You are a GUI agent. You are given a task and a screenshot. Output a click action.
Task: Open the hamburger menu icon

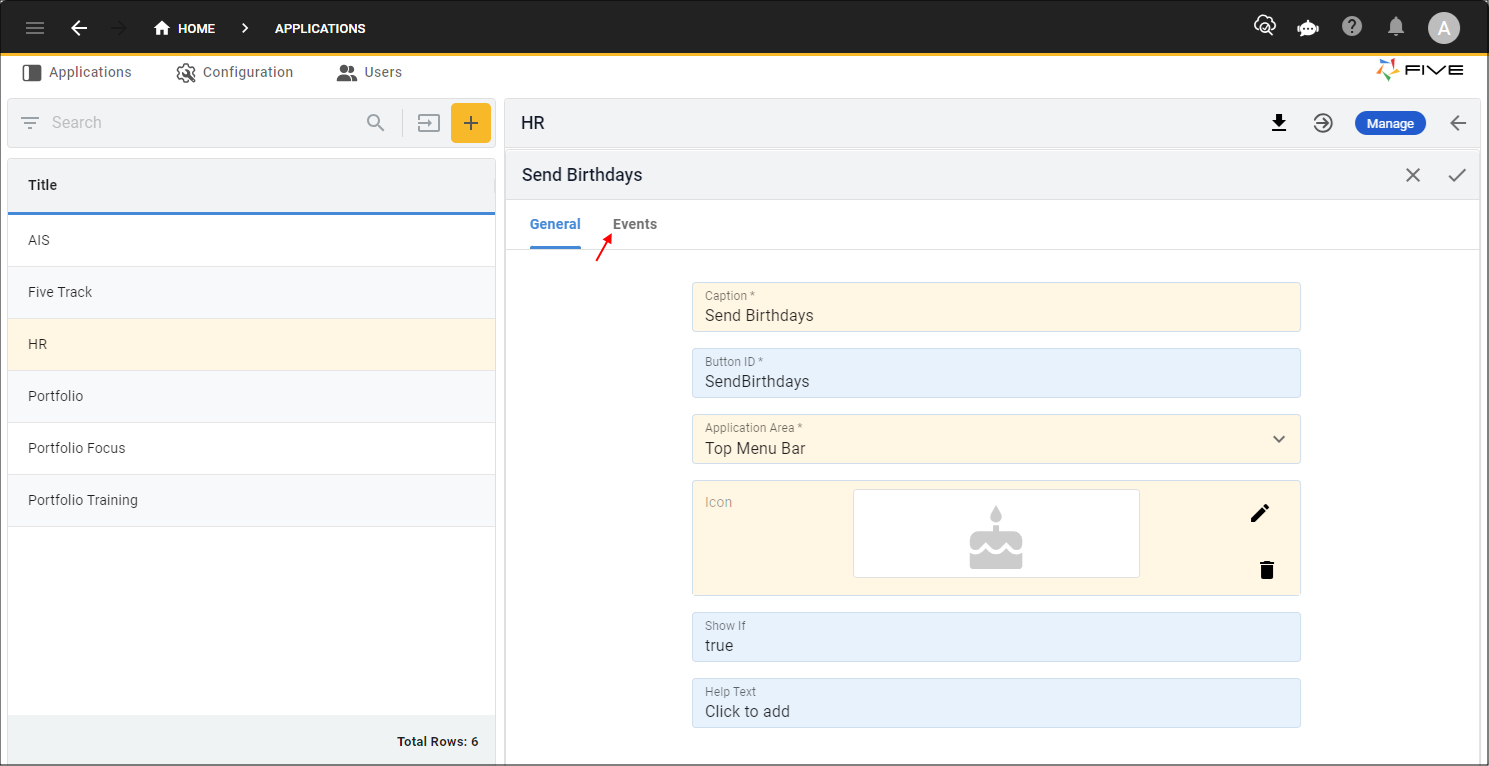click(x=35, y=28)
